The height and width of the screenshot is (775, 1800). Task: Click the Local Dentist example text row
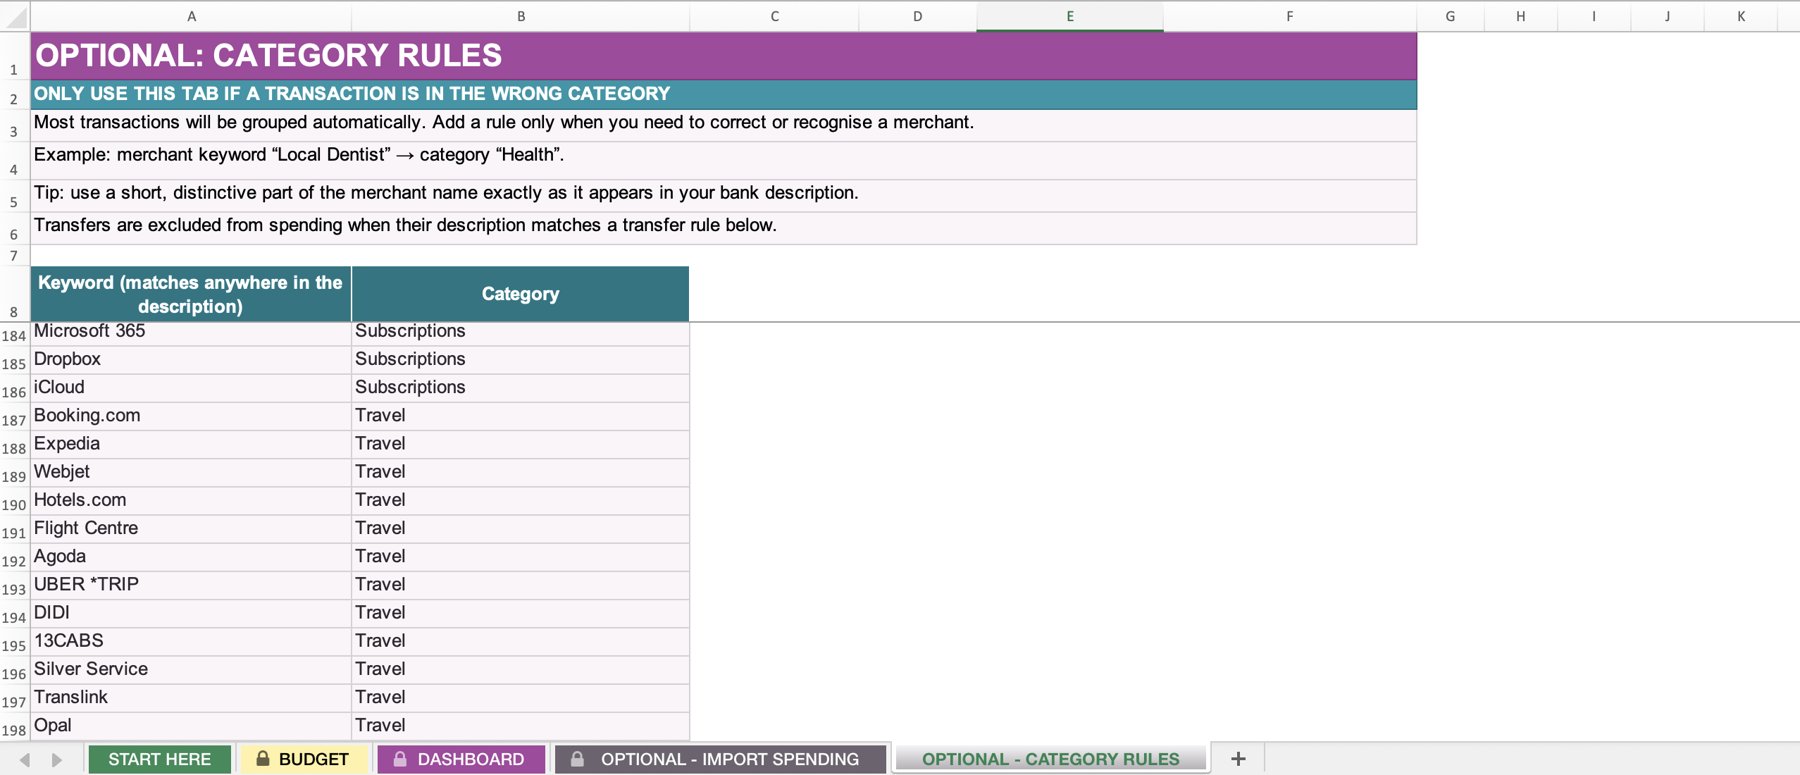724,160
